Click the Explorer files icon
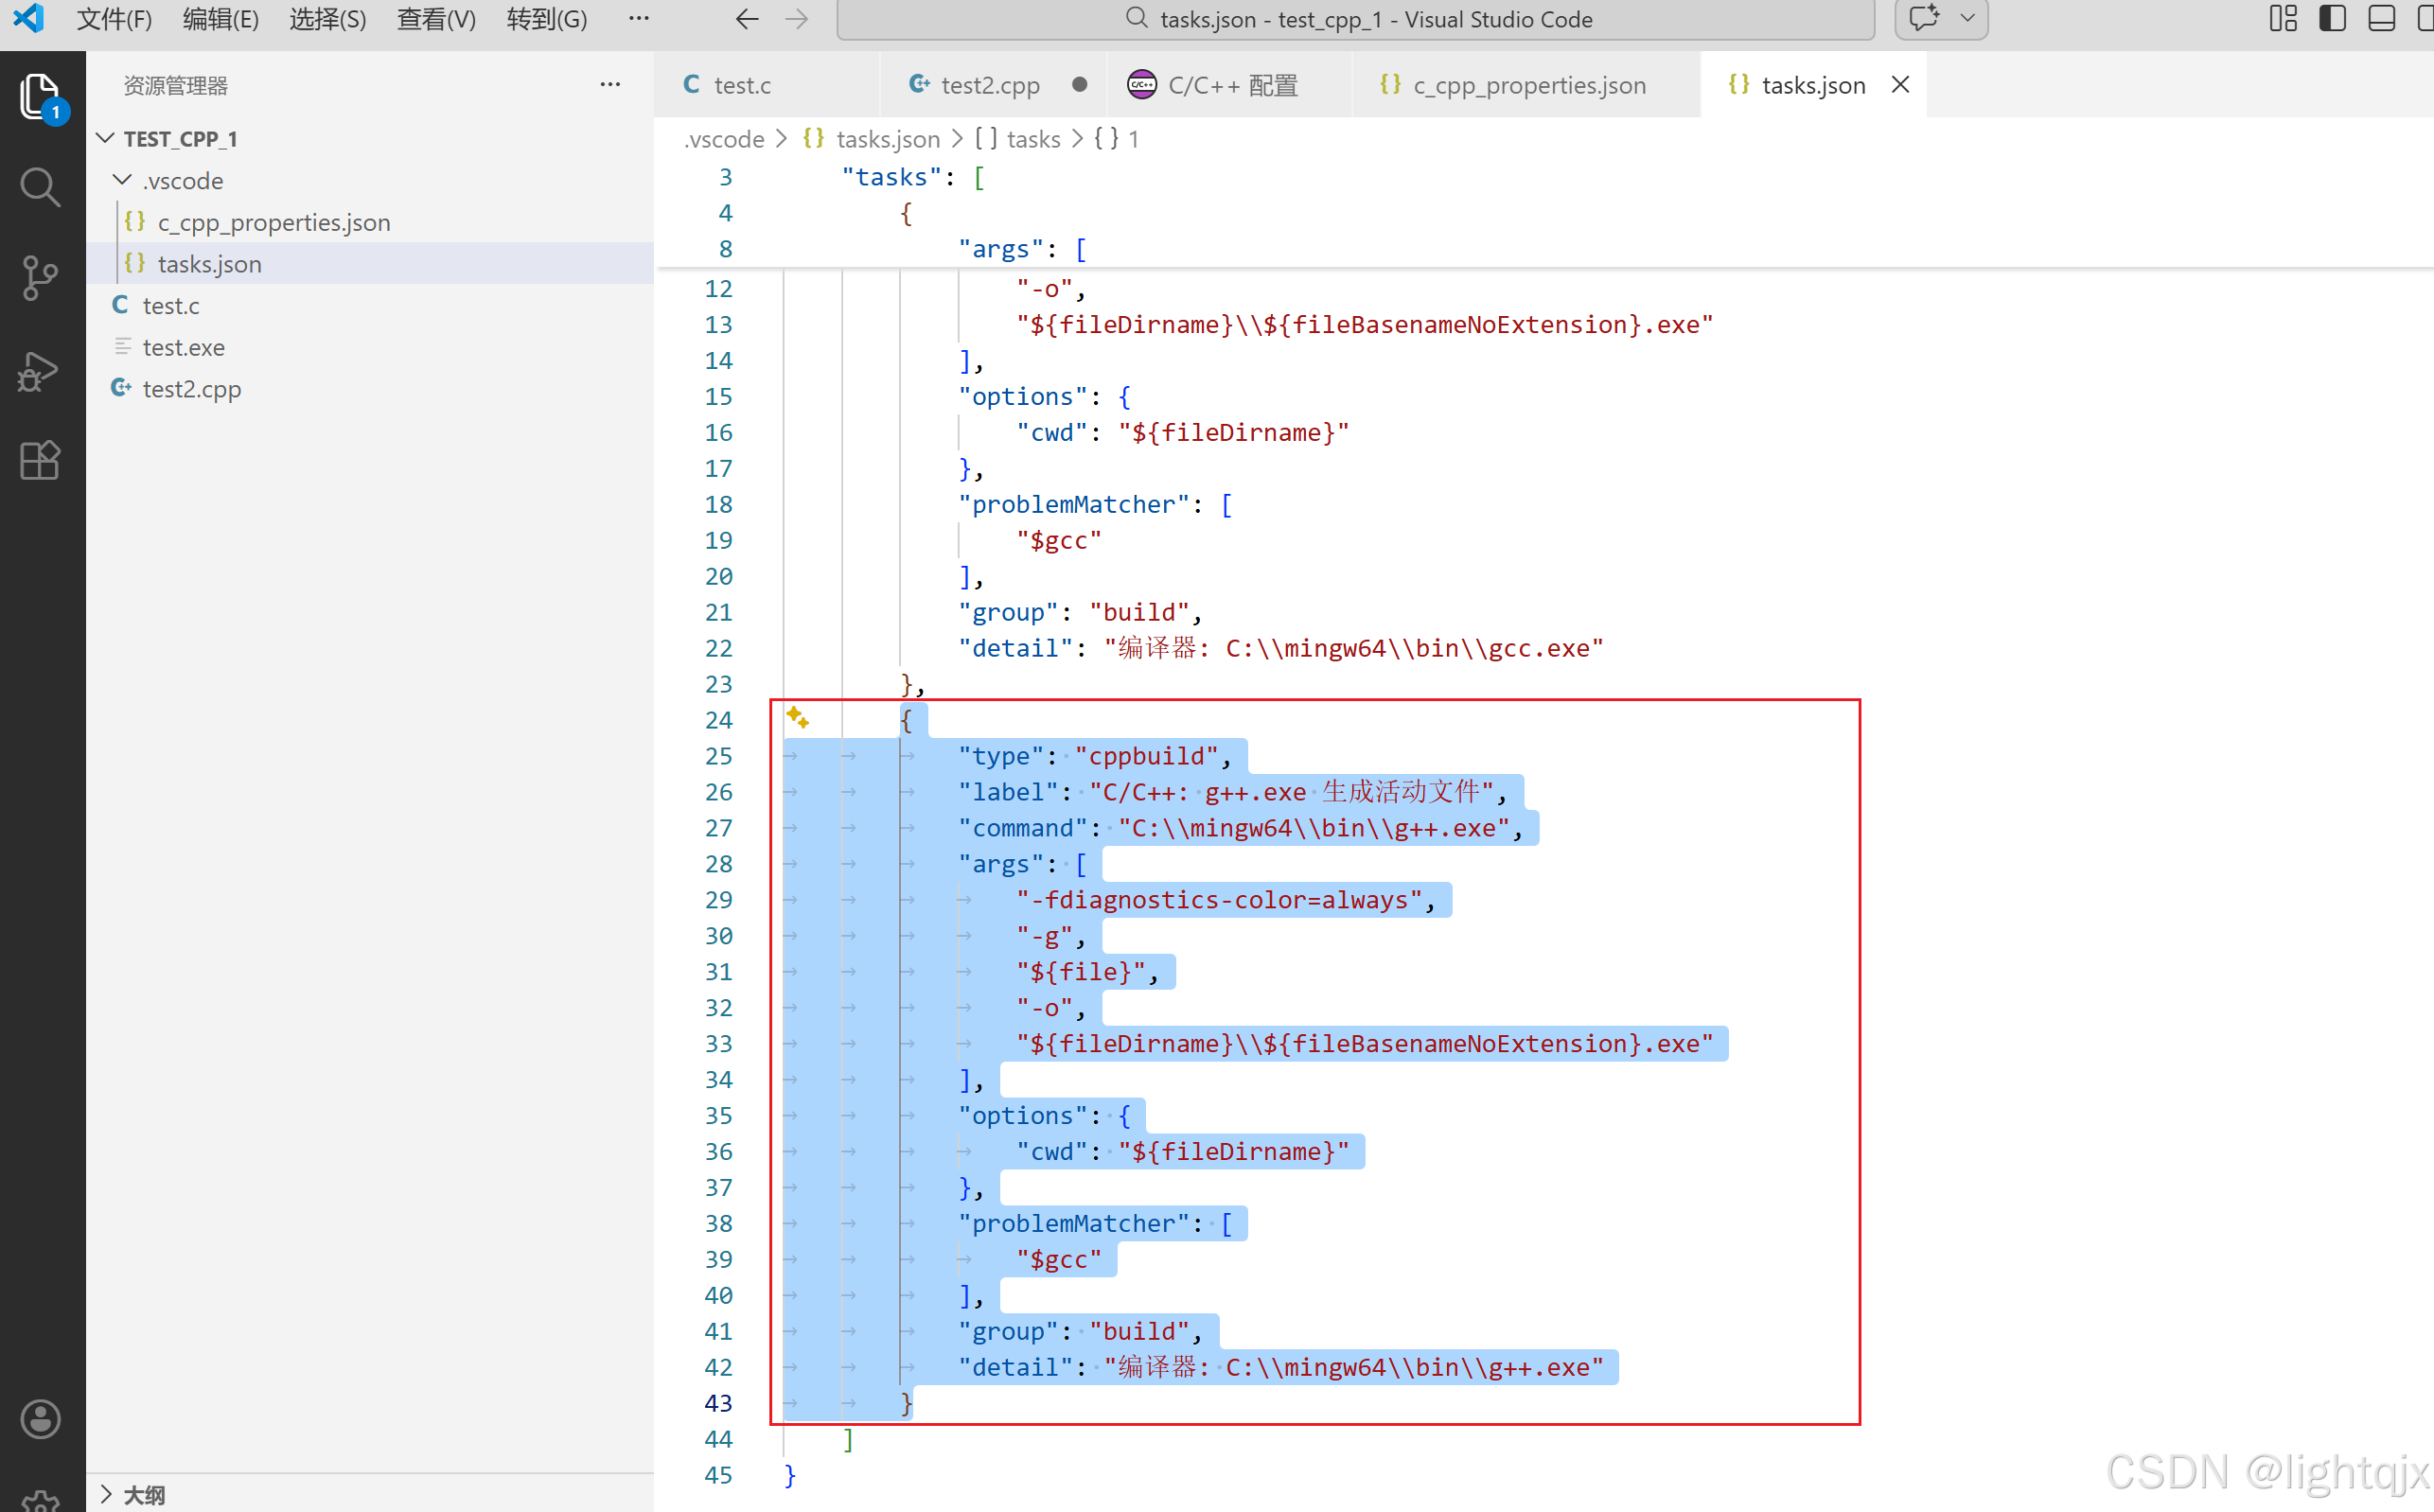2434x1512 pixels. click(40, 96)
